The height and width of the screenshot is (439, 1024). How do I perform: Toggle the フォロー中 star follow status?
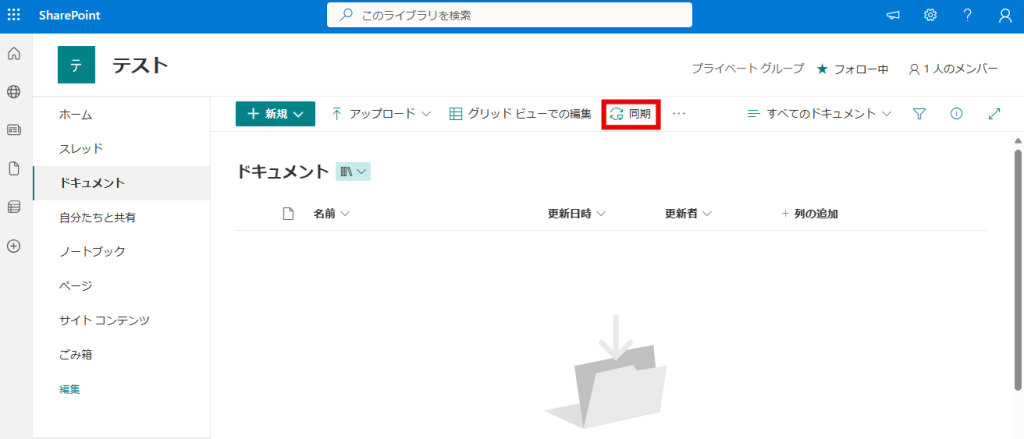click(852, 69)
